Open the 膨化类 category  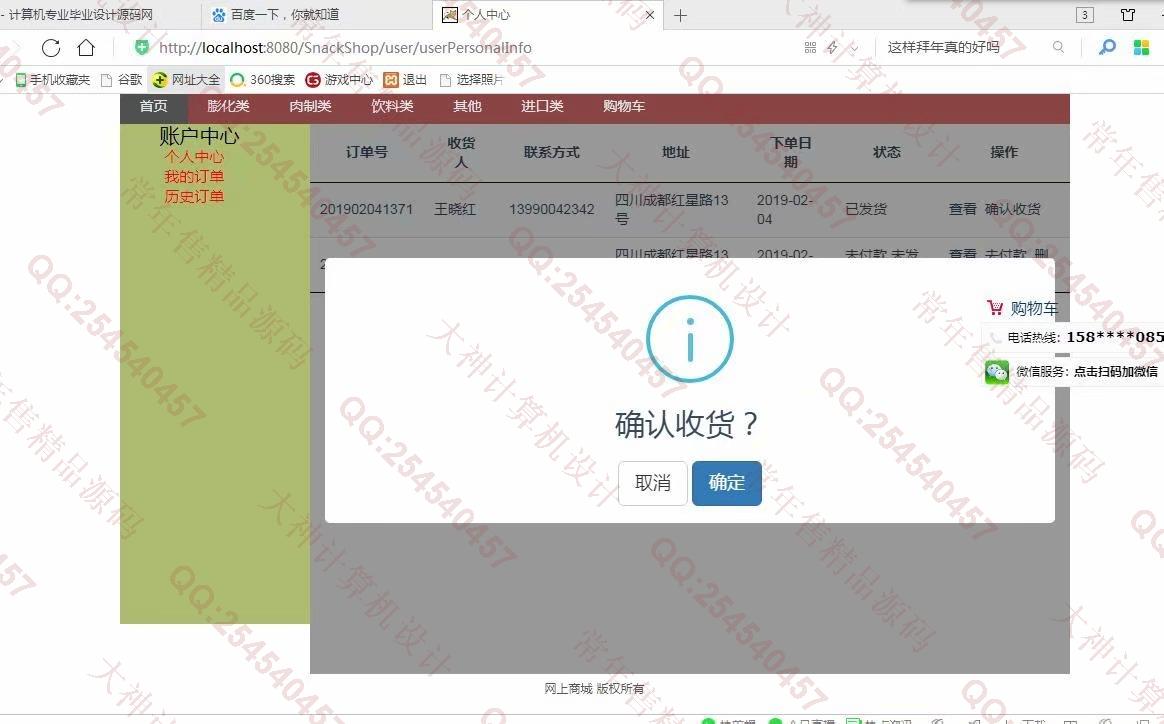pos(228,106)
